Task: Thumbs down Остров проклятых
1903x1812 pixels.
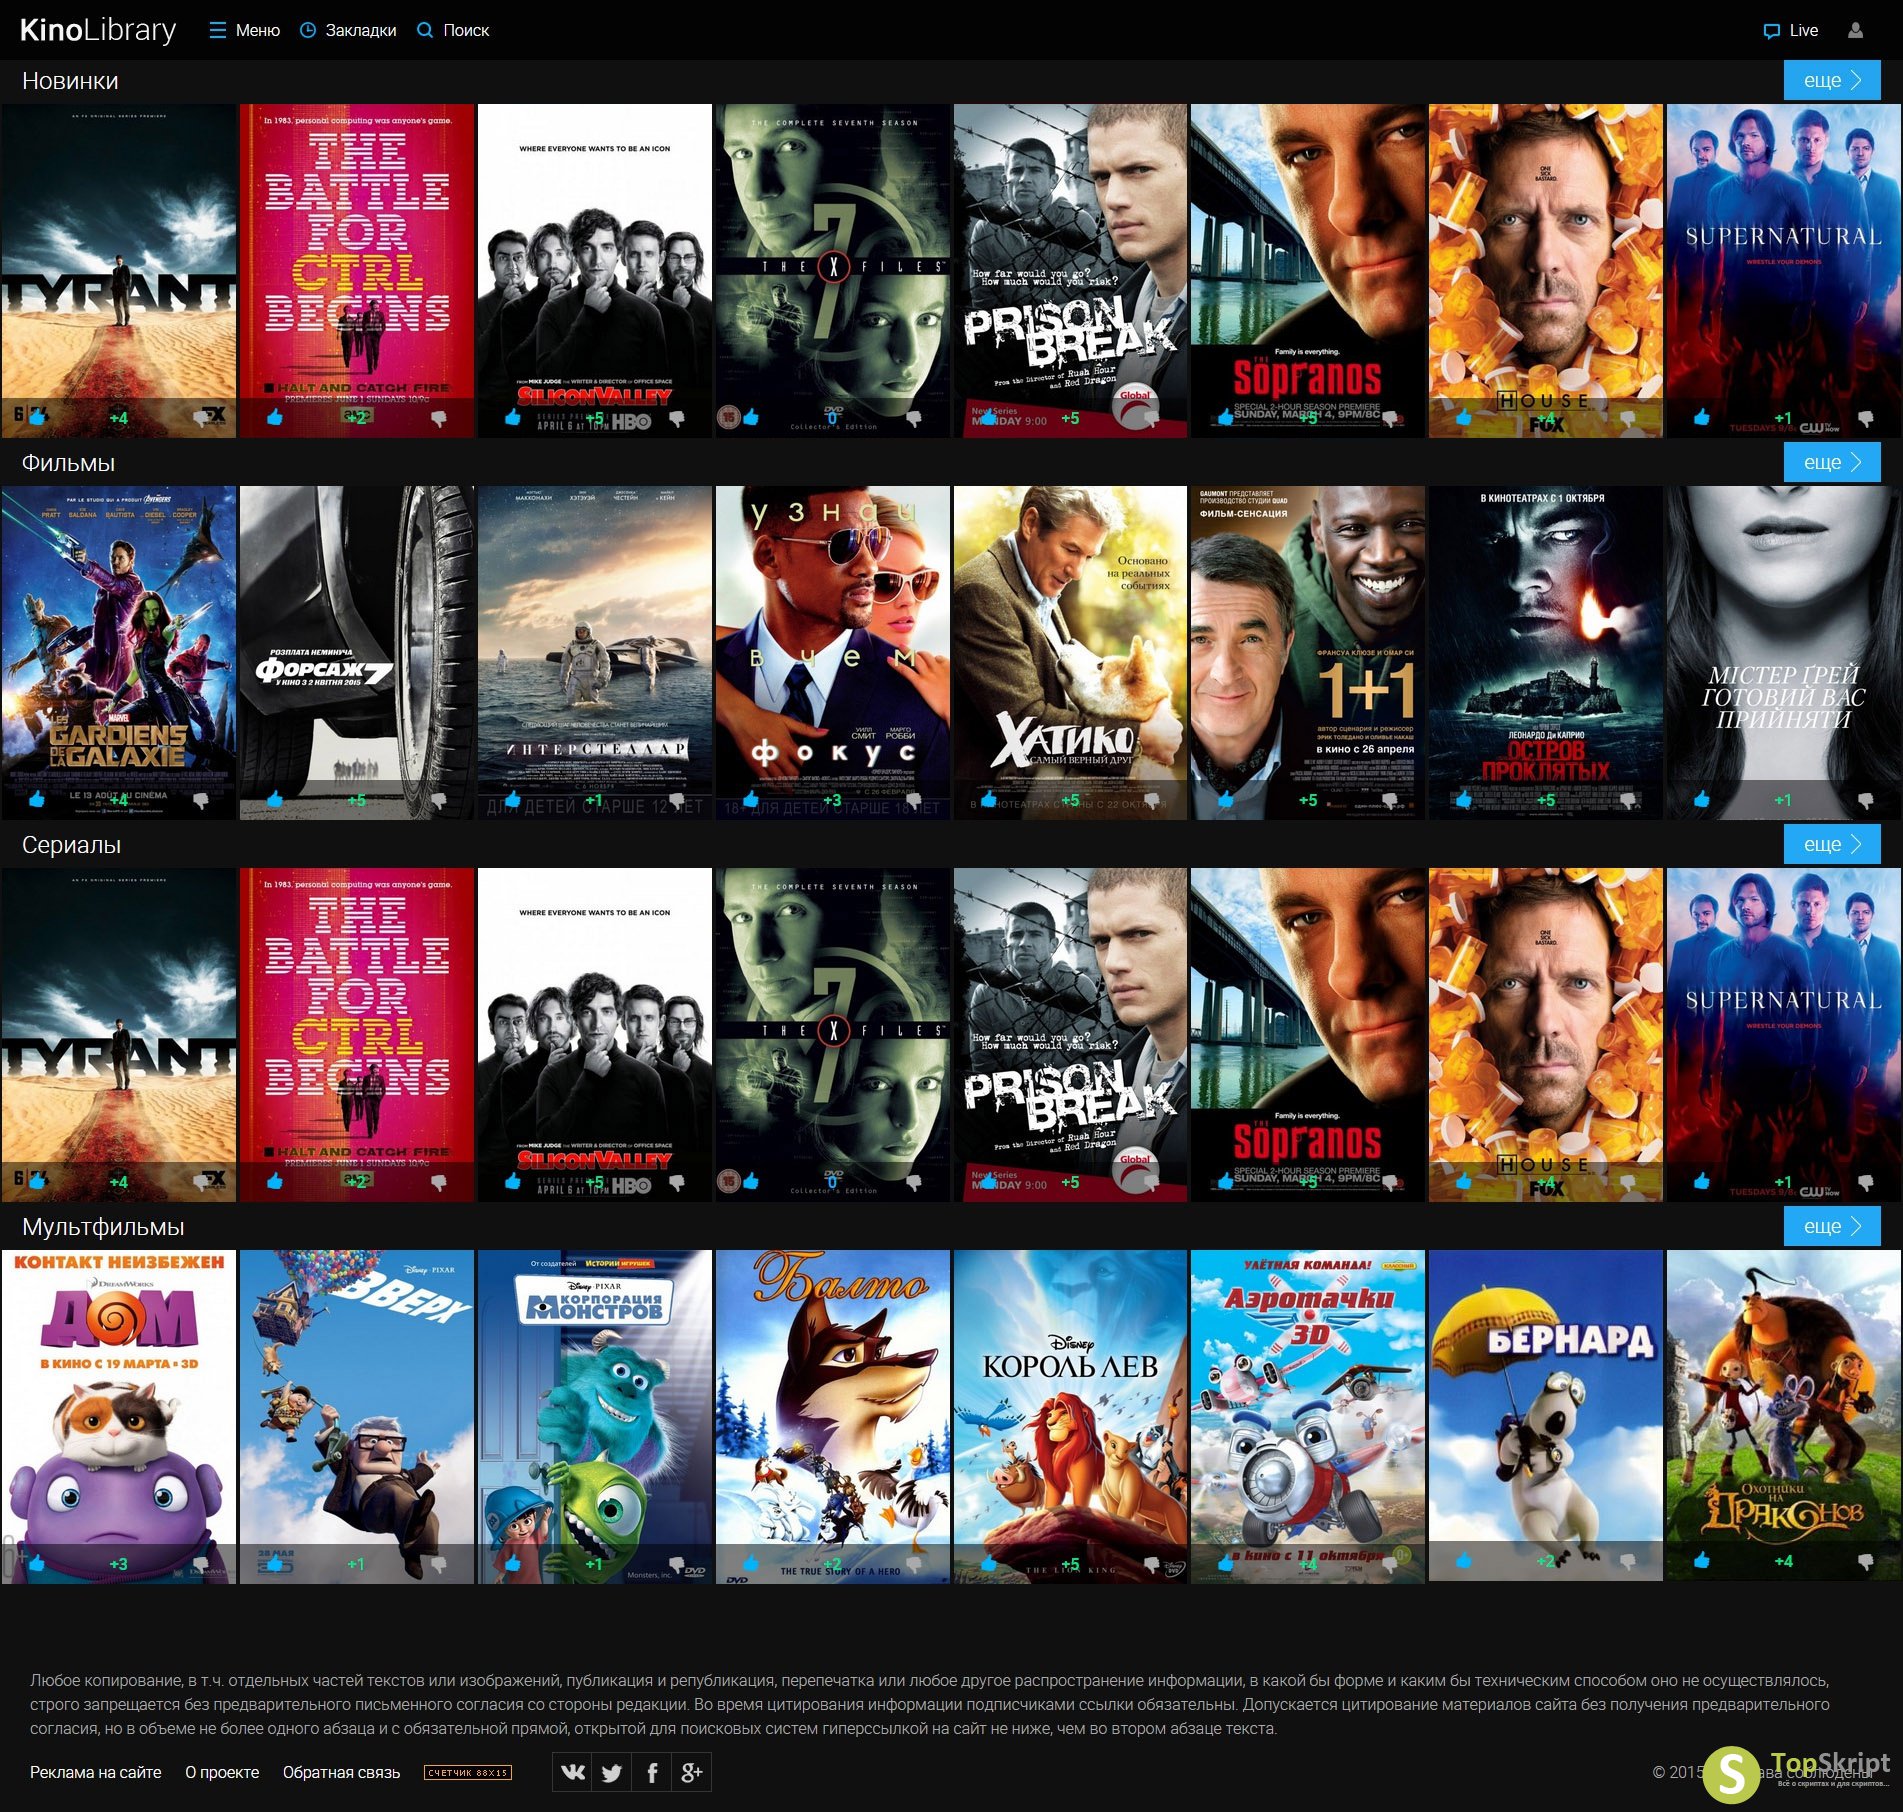Action: coord(1628,800)
